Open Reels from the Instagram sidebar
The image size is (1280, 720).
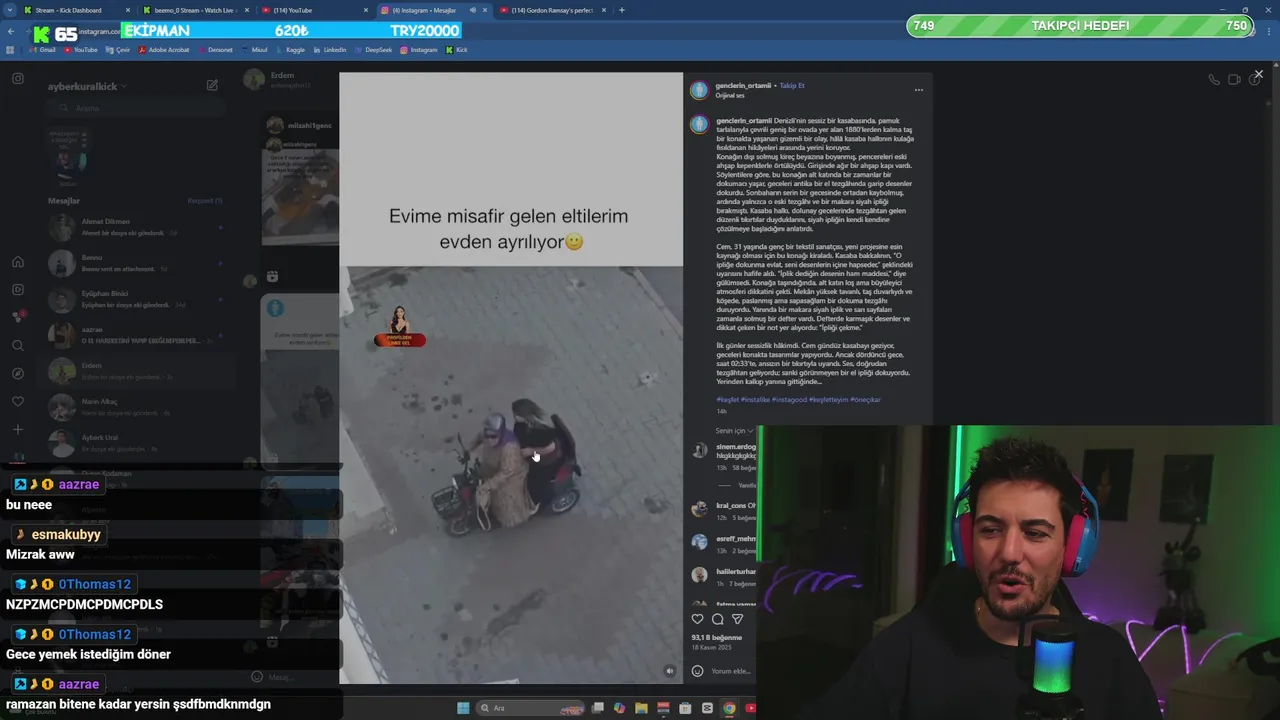17,290
